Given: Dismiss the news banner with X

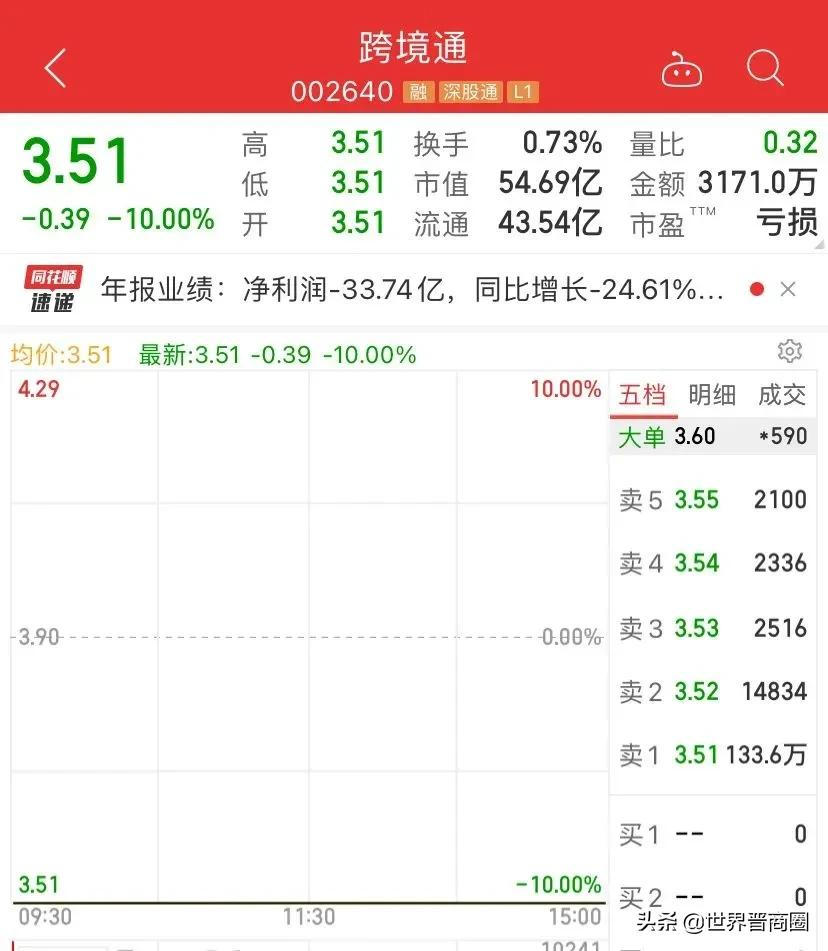Looking at the screenshot, I should (x=787, y=289).
